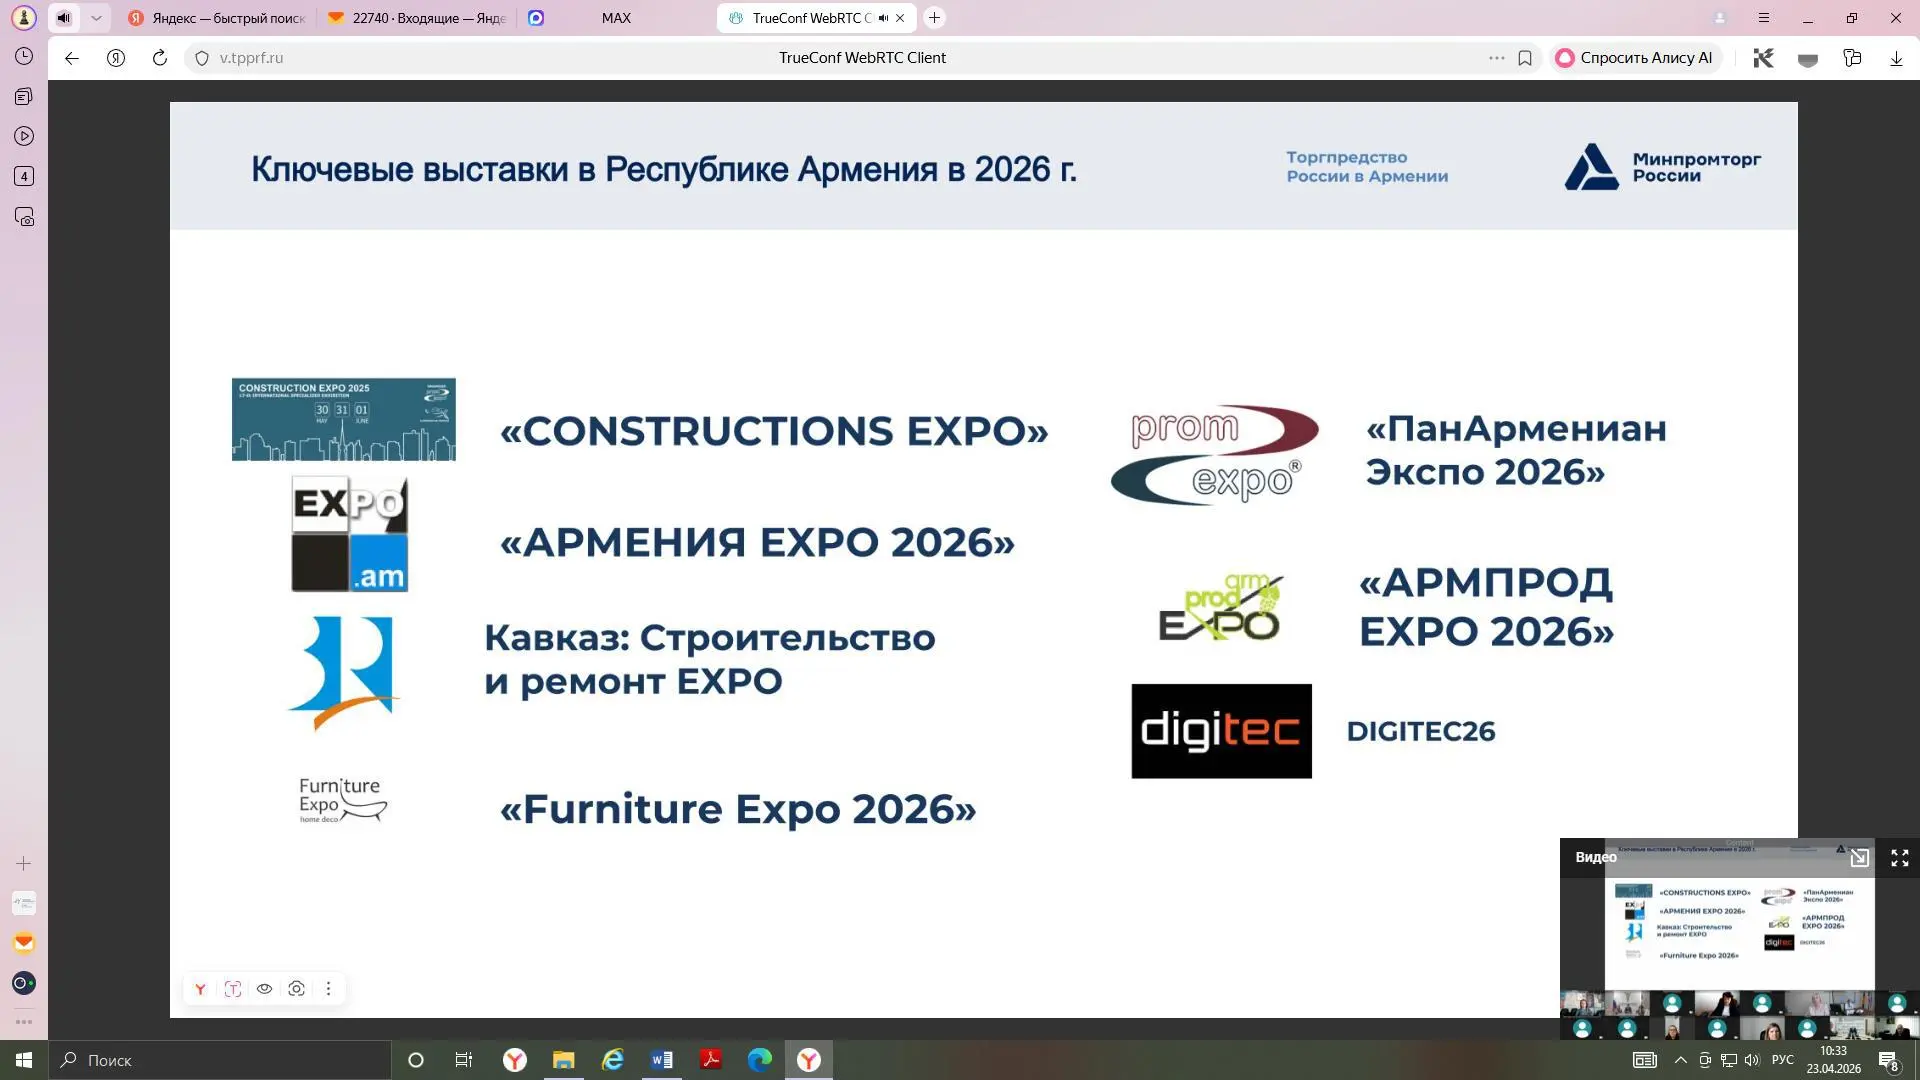This screenshot has height=1080, width=1920.
Task: Bookmark the current page
Action: pyautogui.click(x=1525, y=58)
